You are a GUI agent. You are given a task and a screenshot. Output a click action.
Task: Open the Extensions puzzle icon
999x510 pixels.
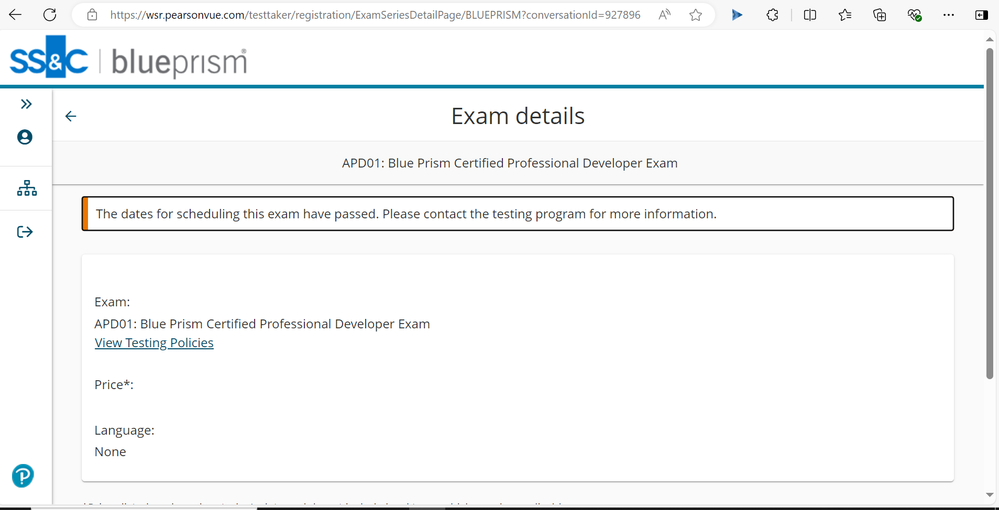[772, 15]
